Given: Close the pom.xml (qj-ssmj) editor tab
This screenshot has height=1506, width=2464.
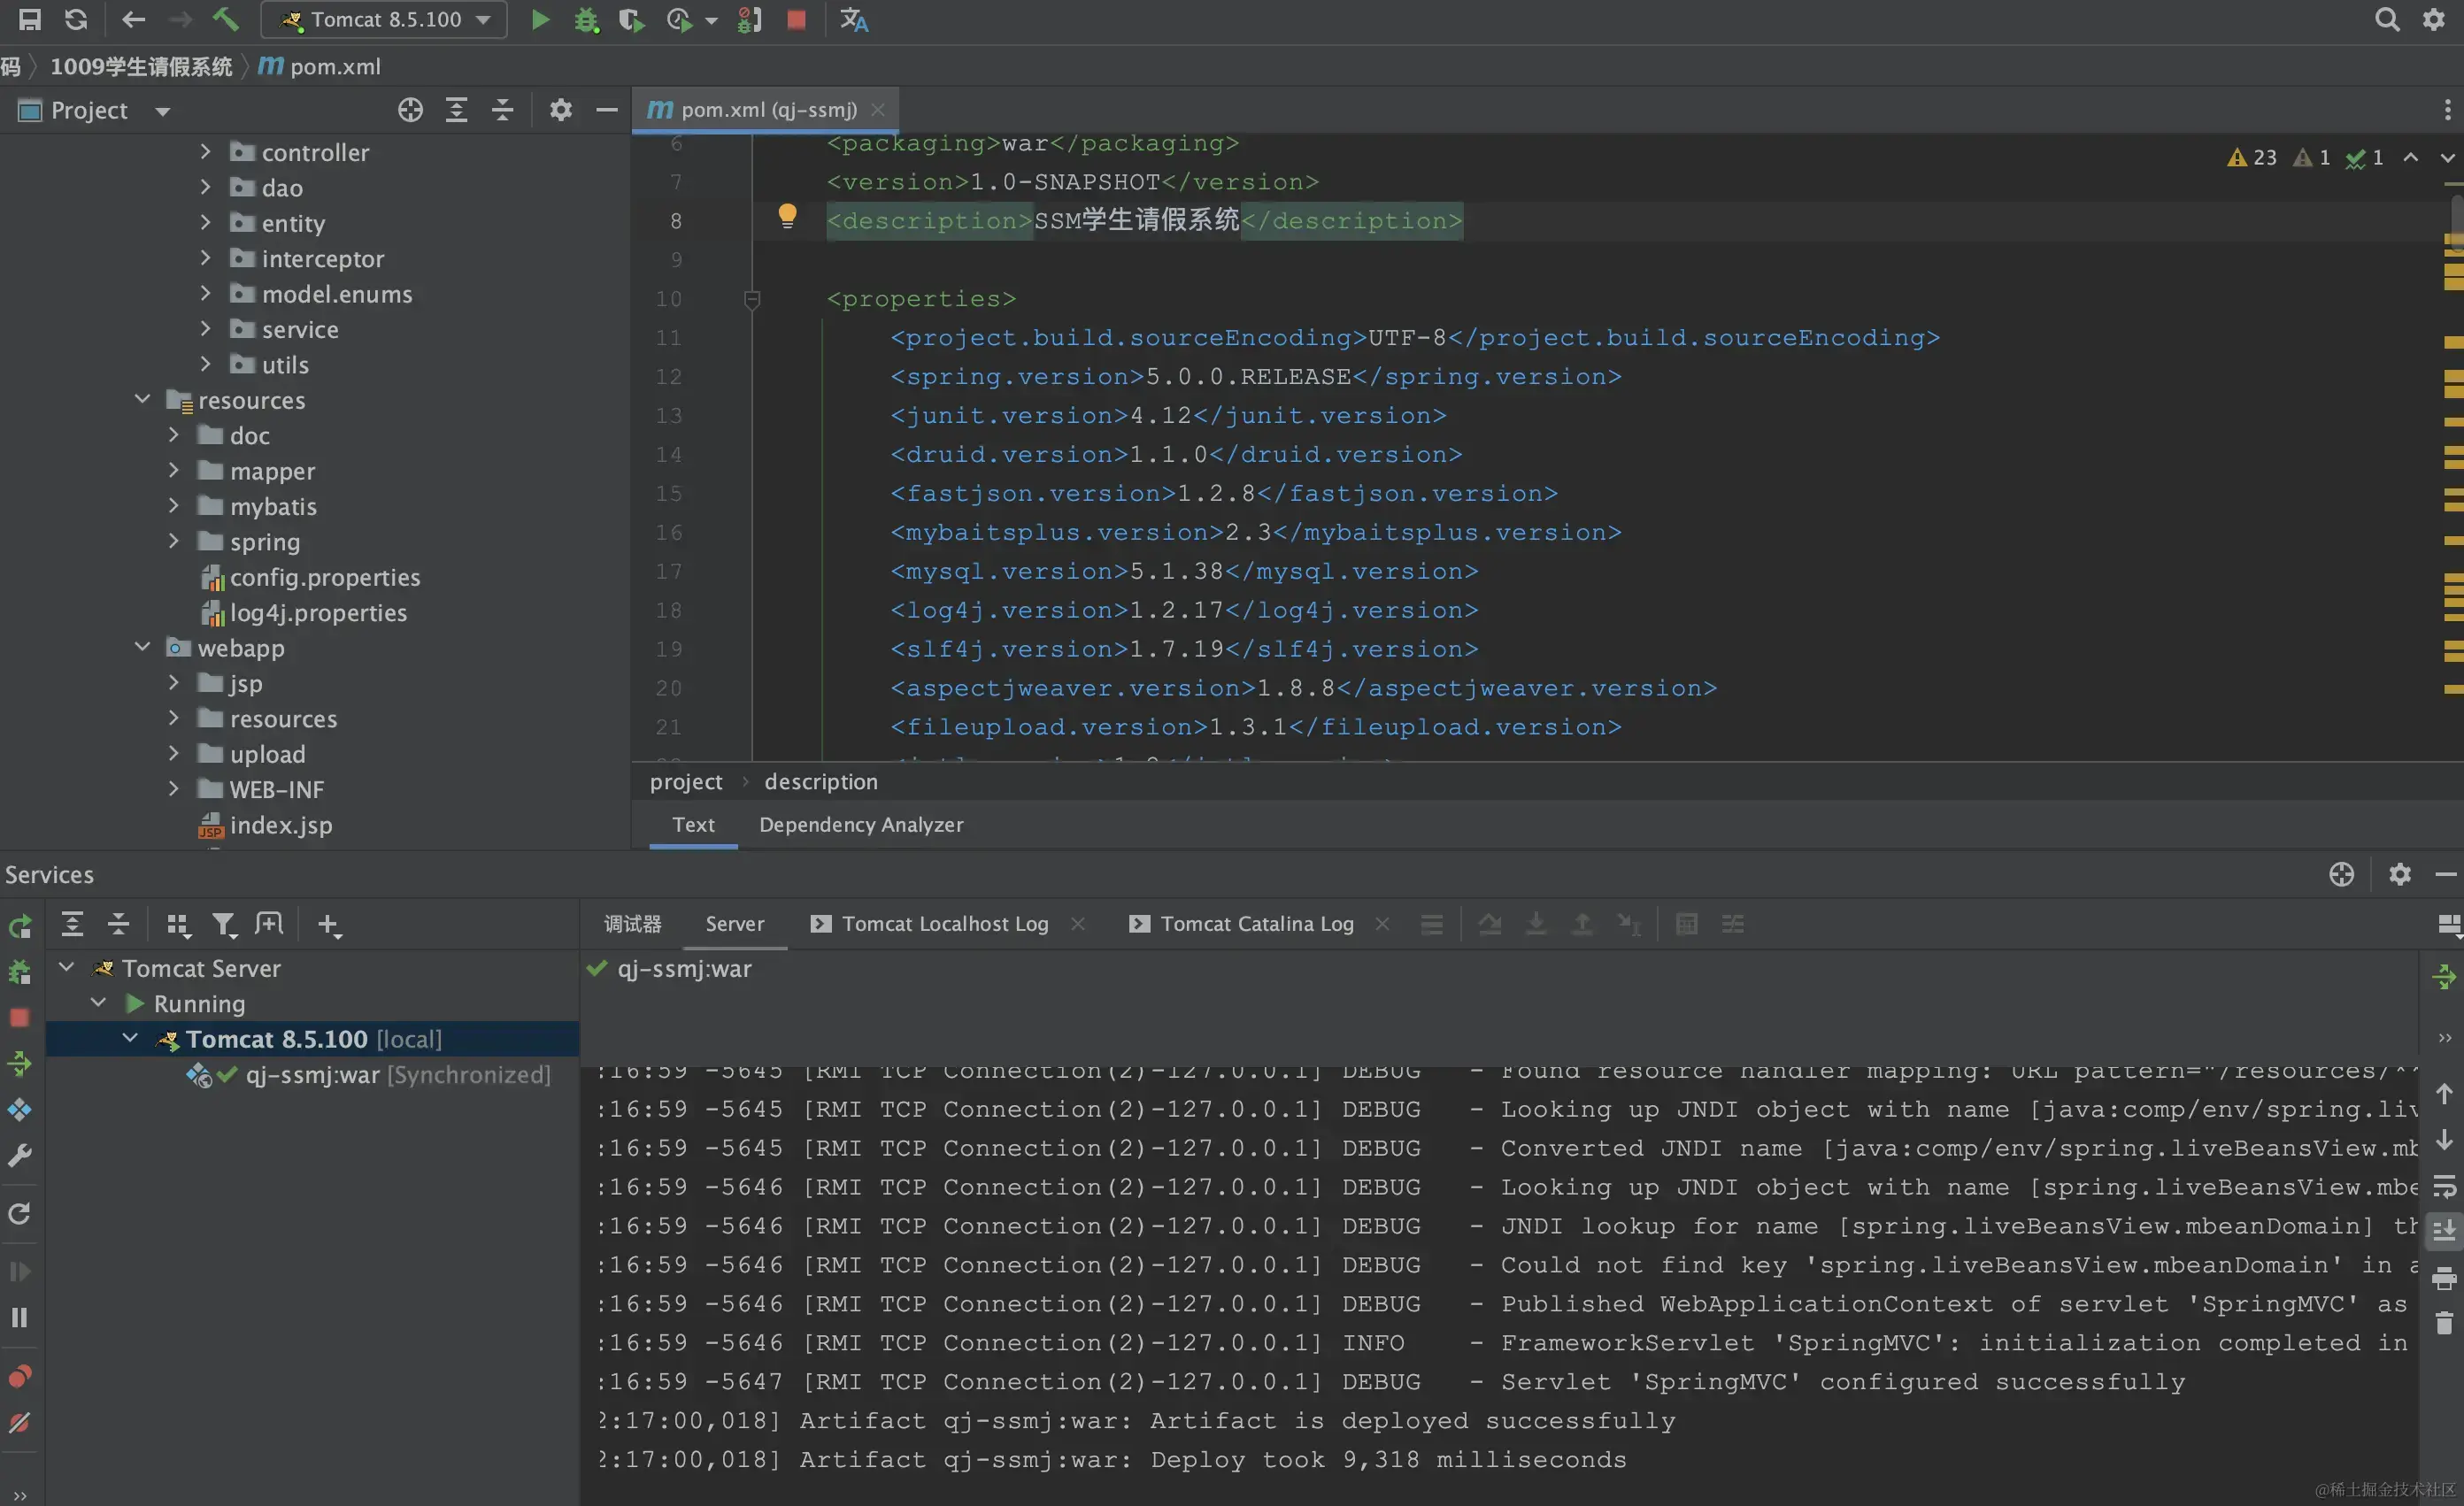Looking at the screenshot, I should (878, 110).
